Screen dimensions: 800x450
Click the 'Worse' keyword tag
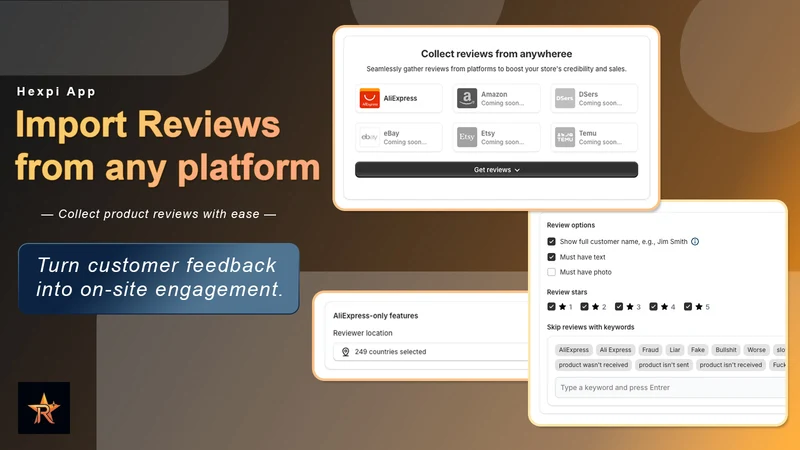756,349
